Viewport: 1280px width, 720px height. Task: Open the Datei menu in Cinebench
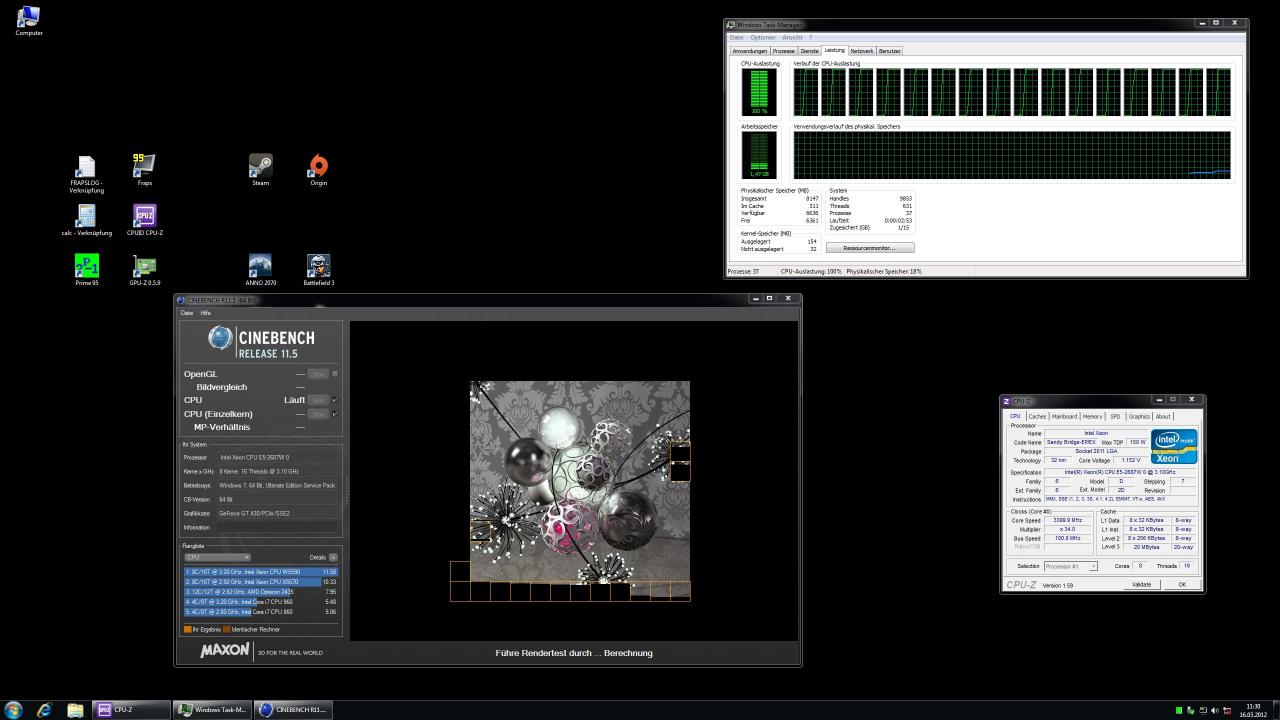tap(187, 313)
